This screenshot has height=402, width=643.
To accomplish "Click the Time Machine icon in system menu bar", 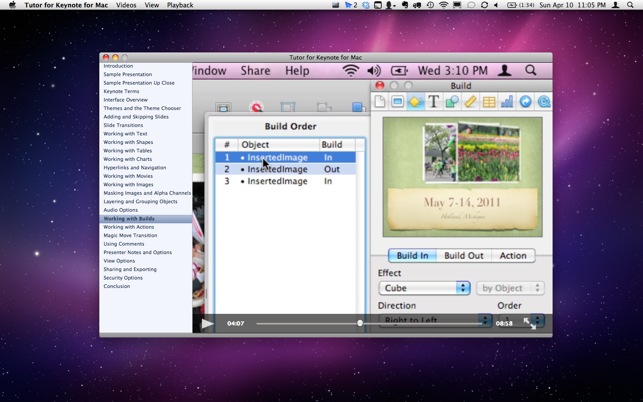I will [431, 5].
